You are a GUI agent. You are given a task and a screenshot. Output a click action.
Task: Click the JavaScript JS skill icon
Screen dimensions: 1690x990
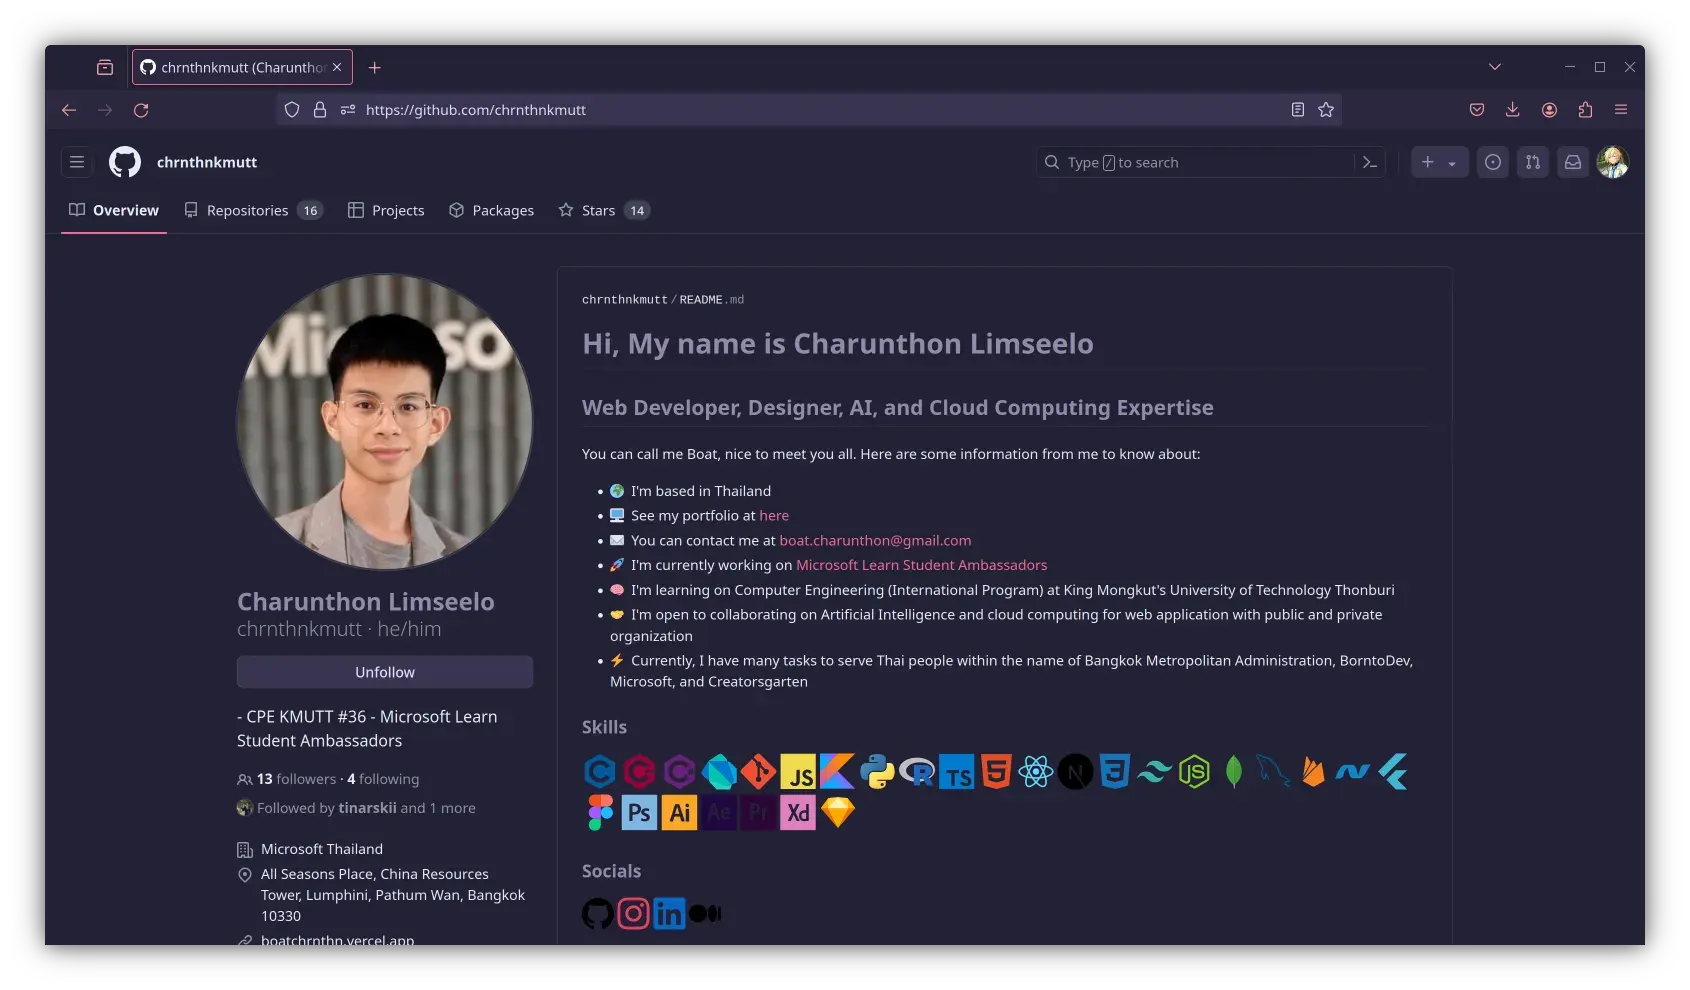click(798, 772)
